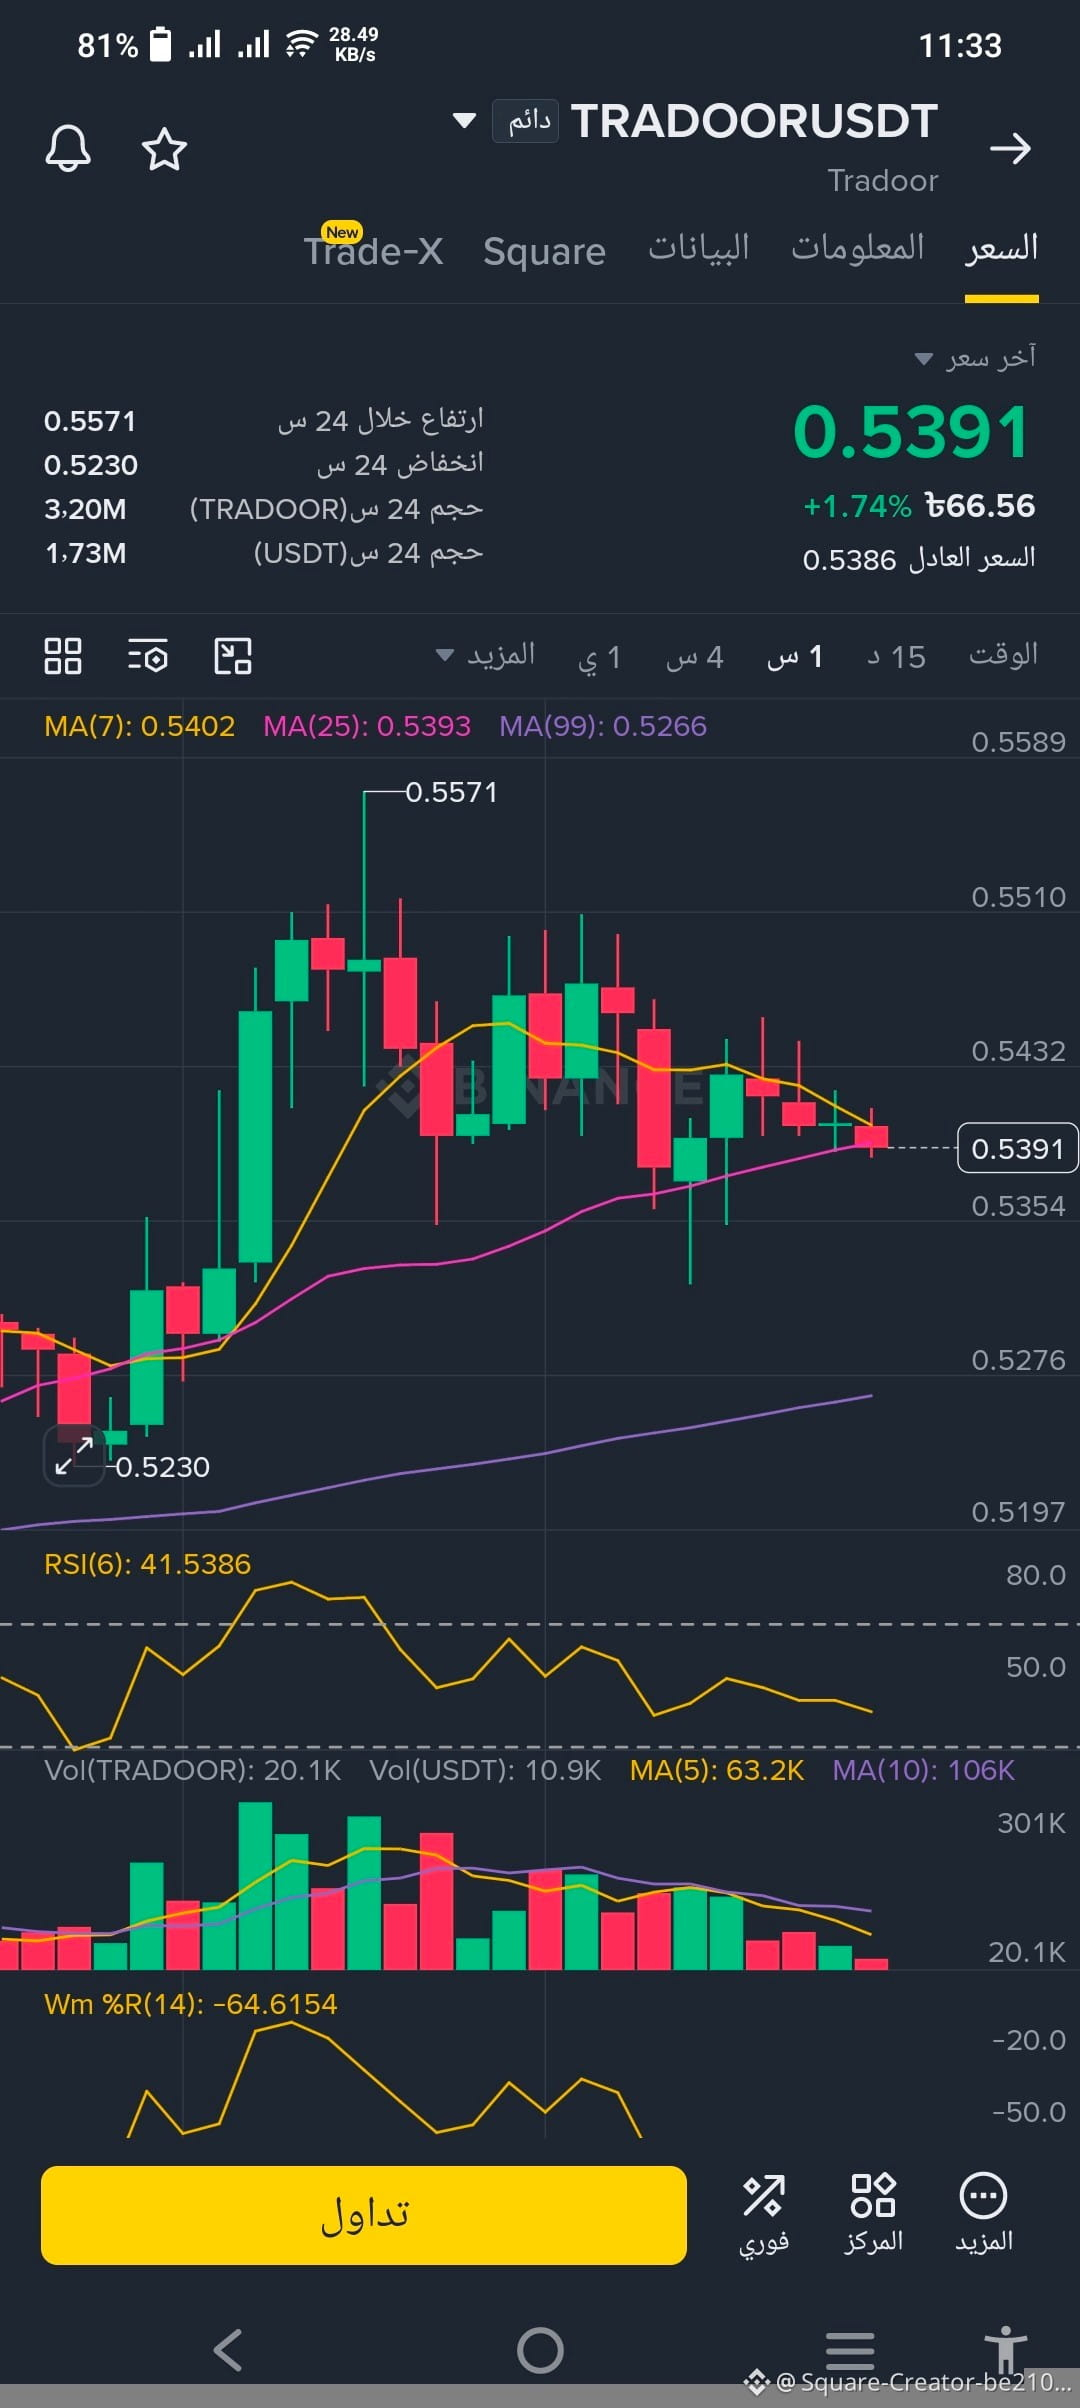The height and width of the screenshot is (2408, 1080).
Task: Tap the Wm %R(14): -64.6154 label
Action: (190, 2004)
